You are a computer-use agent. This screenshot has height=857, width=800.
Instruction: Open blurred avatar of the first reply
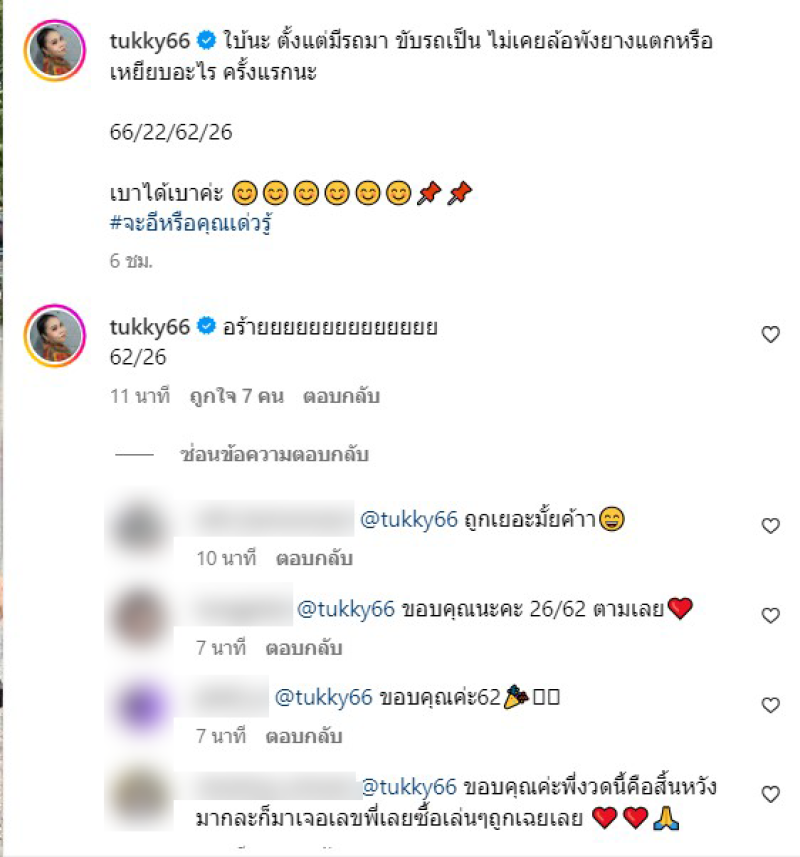[139, 527]
